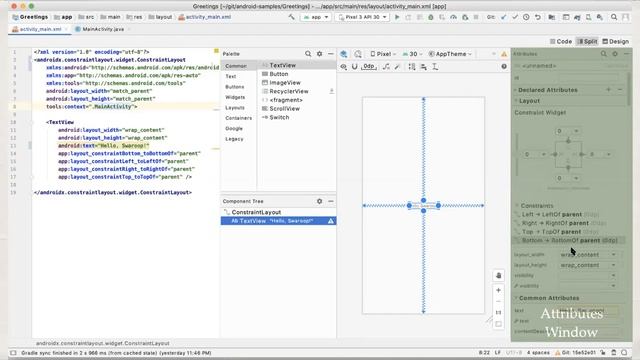Open Search Everywhere magnifier in main toolbar
The height and width of the screenshot is (360, 640).
point(614,17)
